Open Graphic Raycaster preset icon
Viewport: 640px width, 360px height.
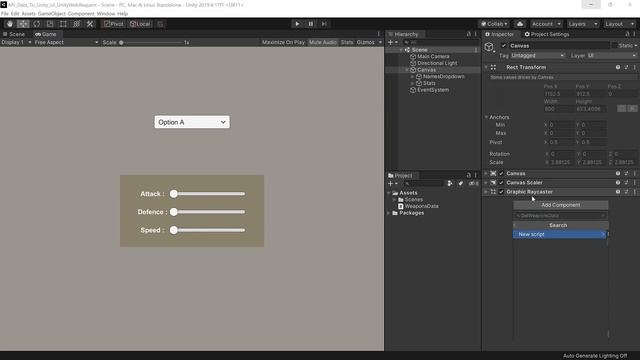[627, 191]
